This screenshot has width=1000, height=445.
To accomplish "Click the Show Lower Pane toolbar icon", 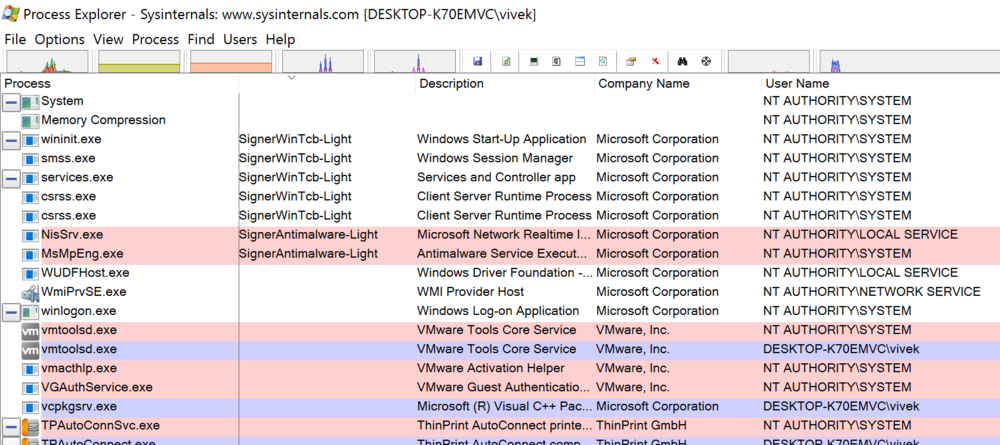I will (579, 61).
